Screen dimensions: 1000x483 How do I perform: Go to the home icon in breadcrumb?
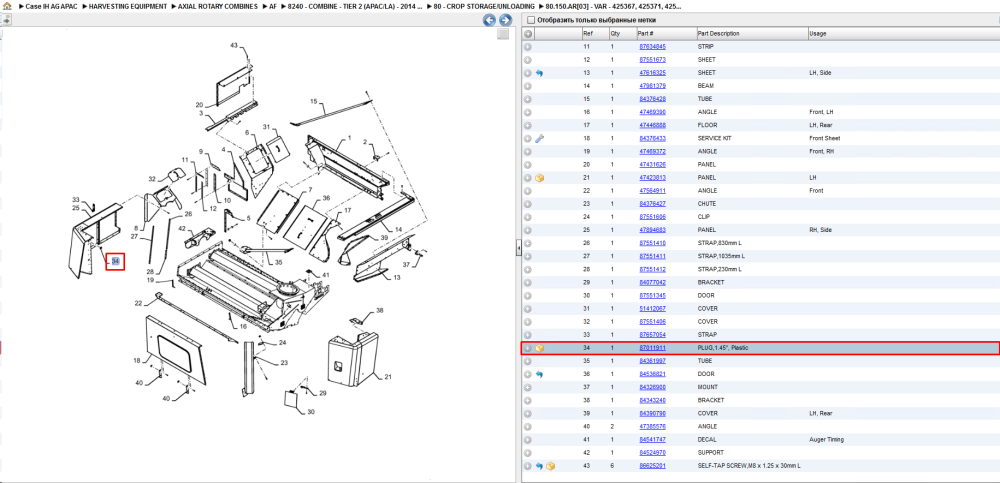click(7, 6)
